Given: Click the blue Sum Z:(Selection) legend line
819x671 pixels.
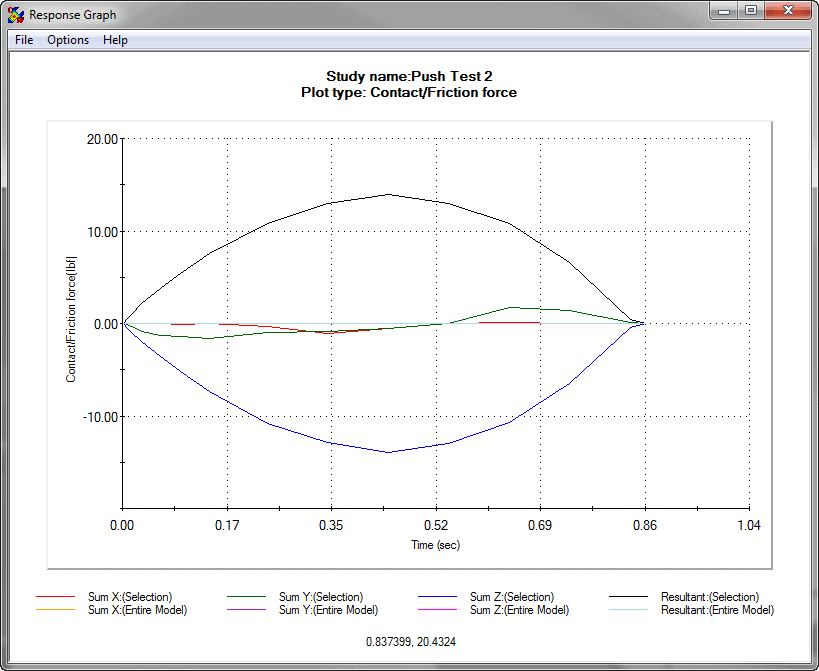Looking at the screenshot, I should pyautogui.click(x=437, y=596).
